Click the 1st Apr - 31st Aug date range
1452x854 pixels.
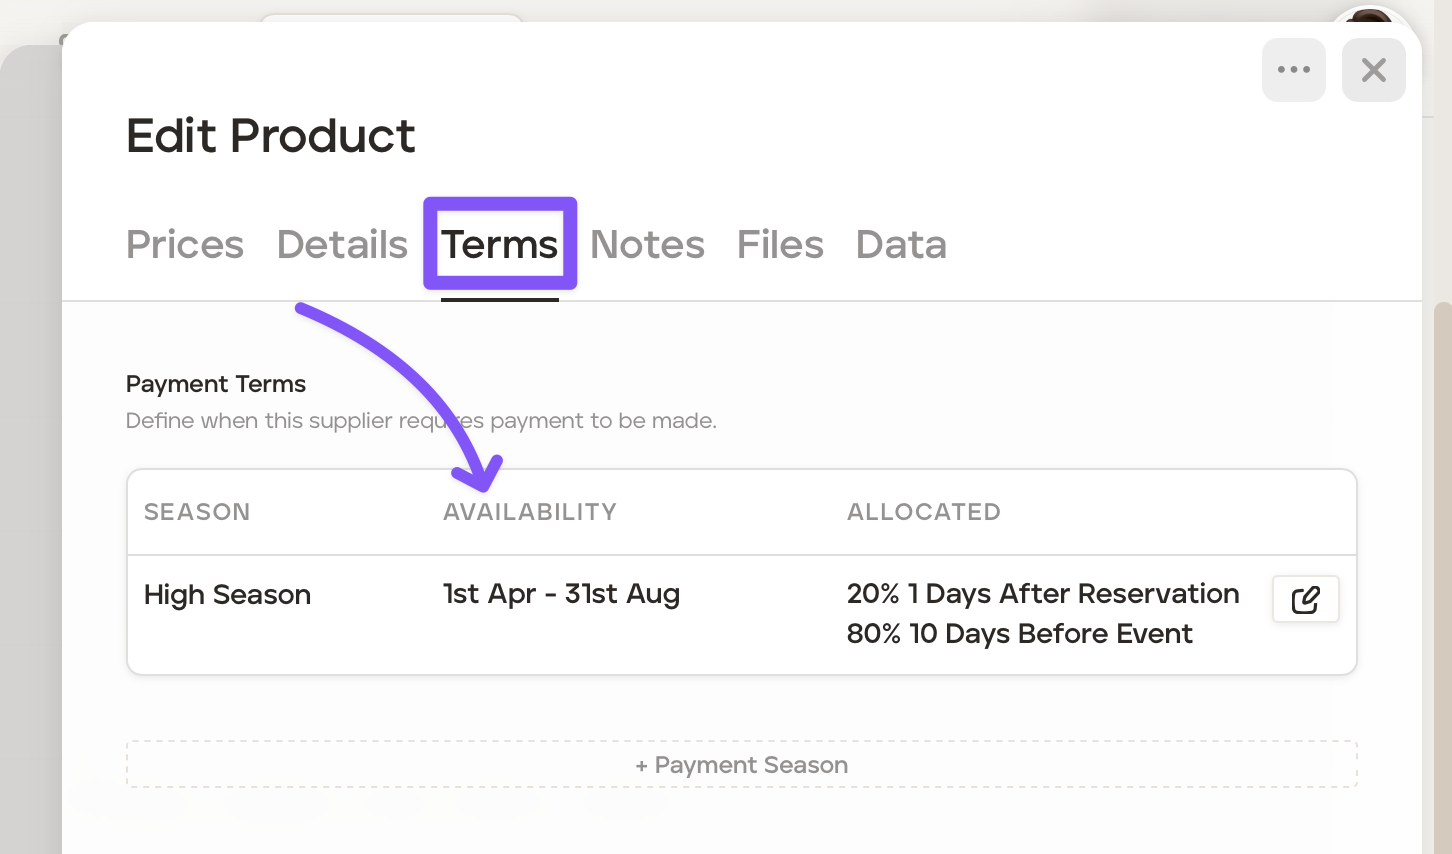pos(561,594)
